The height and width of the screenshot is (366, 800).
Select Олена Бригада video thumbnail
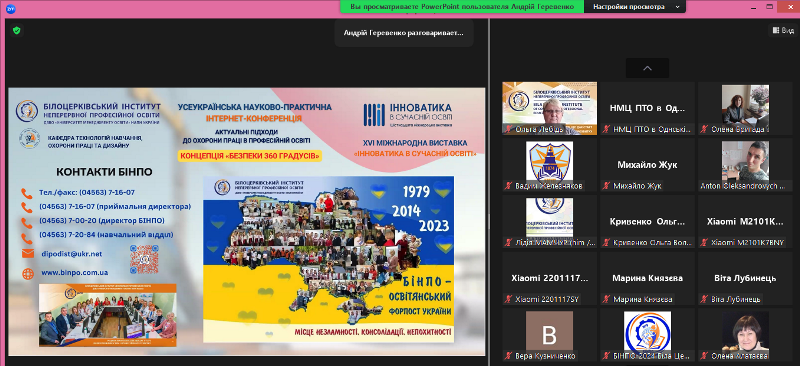[745, 109]
